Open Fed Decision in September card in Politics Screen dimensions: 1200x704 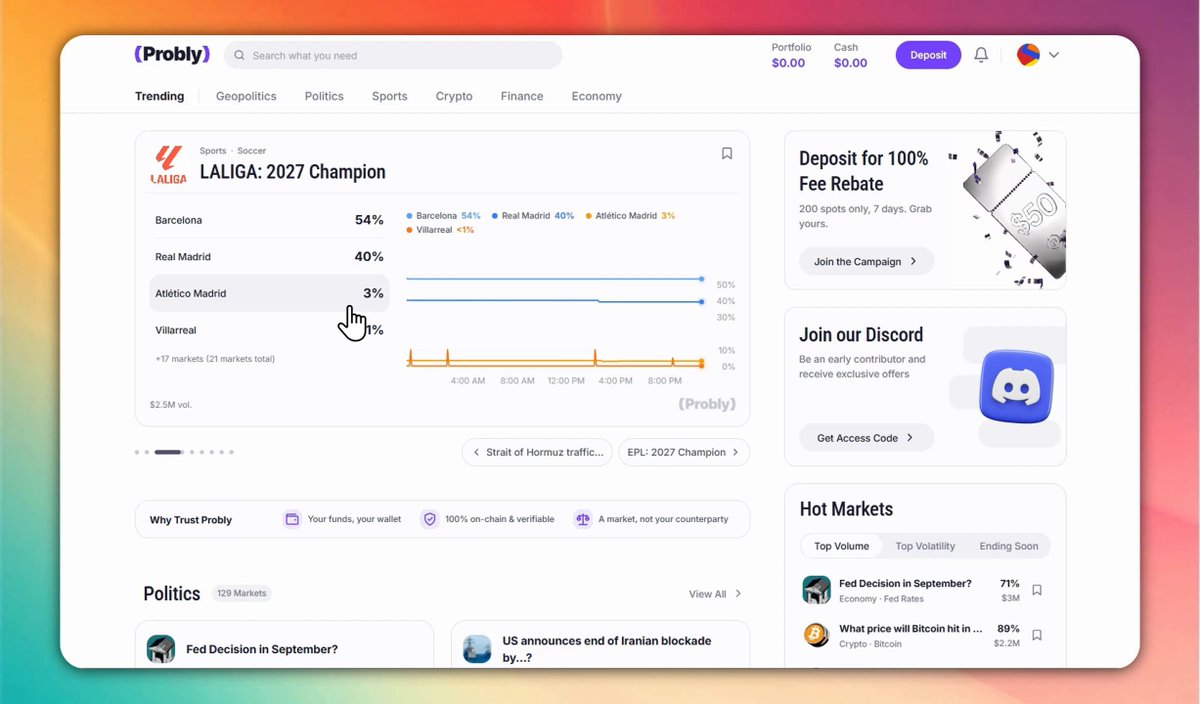point(284,644)
